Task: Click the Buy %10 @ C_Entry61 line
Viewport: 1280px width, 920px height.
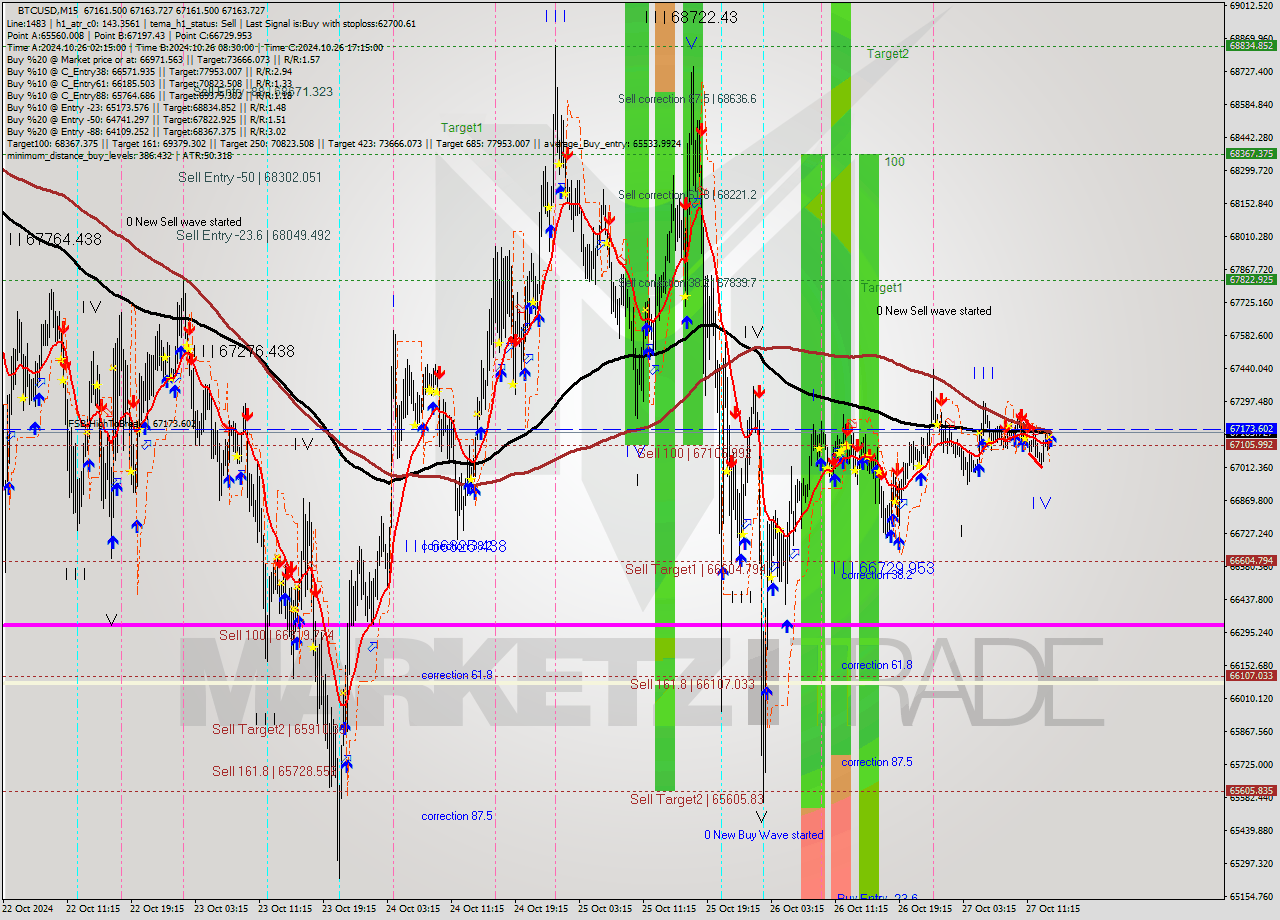Action: (149, 83)
